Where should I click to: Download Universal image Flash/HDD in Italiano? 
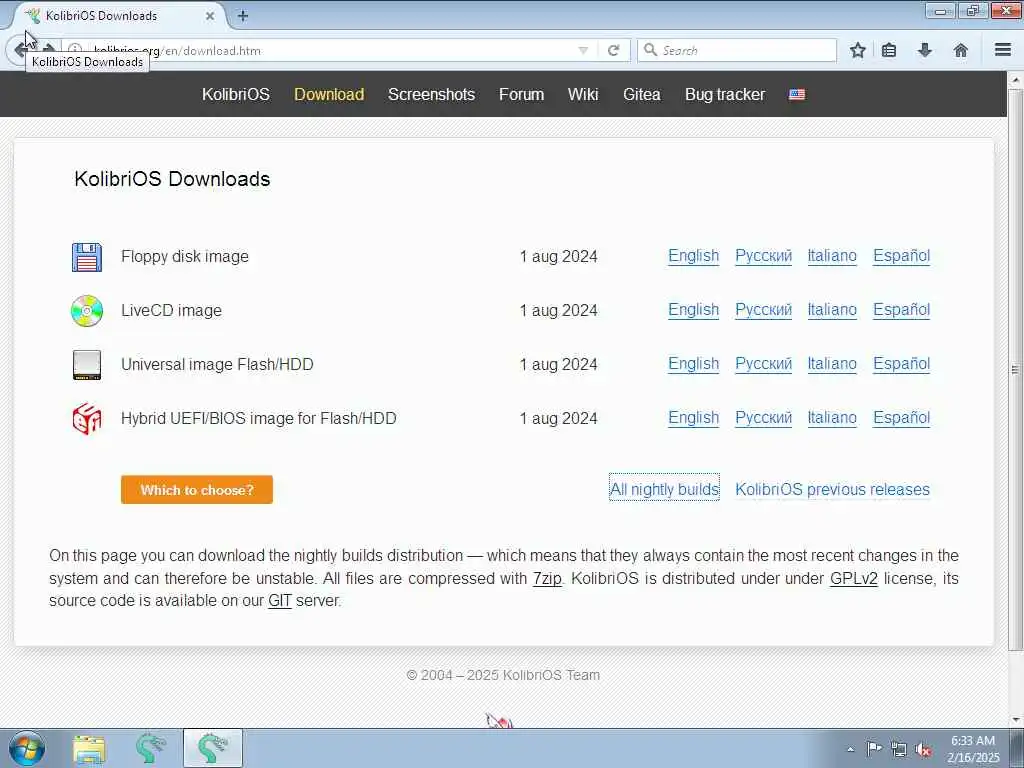[x=832, y=364]
